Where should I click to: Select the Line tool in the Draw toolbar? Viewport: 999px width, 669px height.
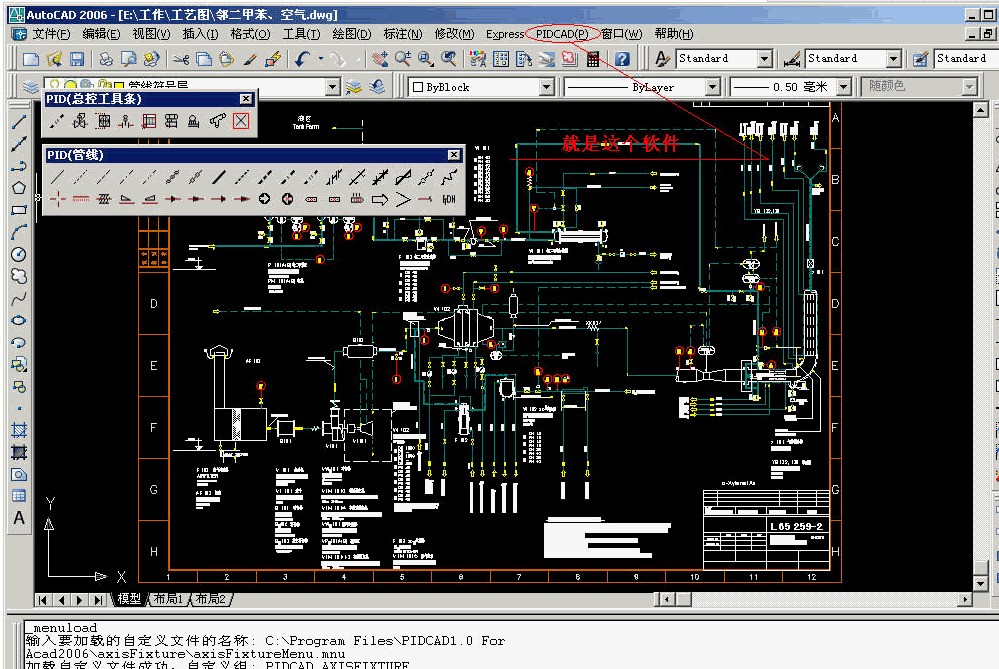click(x=19, y=122)
